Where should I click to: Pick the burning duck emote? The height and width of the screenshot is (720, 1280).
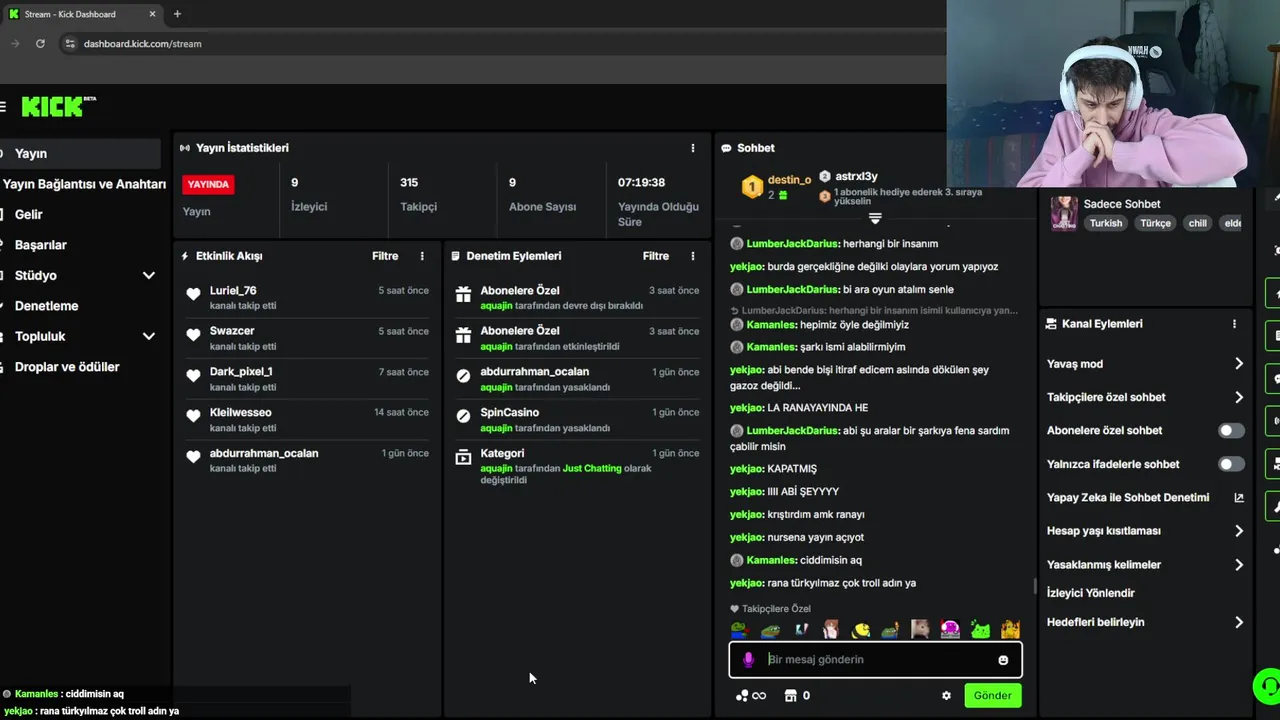(x=1011, y=629)
